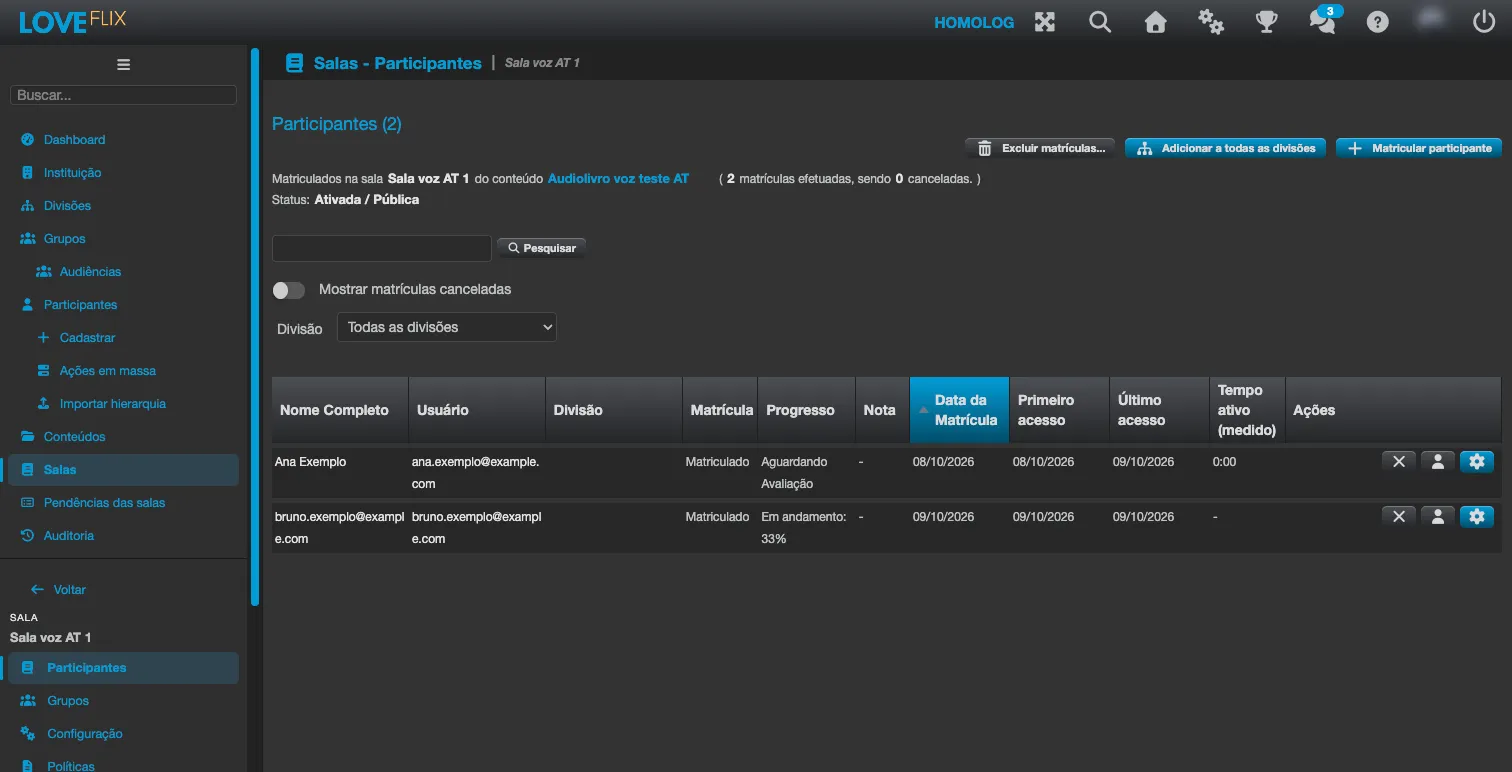Viewport: 1512px width, 772px height.
Task: Open bruno.exemplo user profile icon
Action: point(1438,516)
